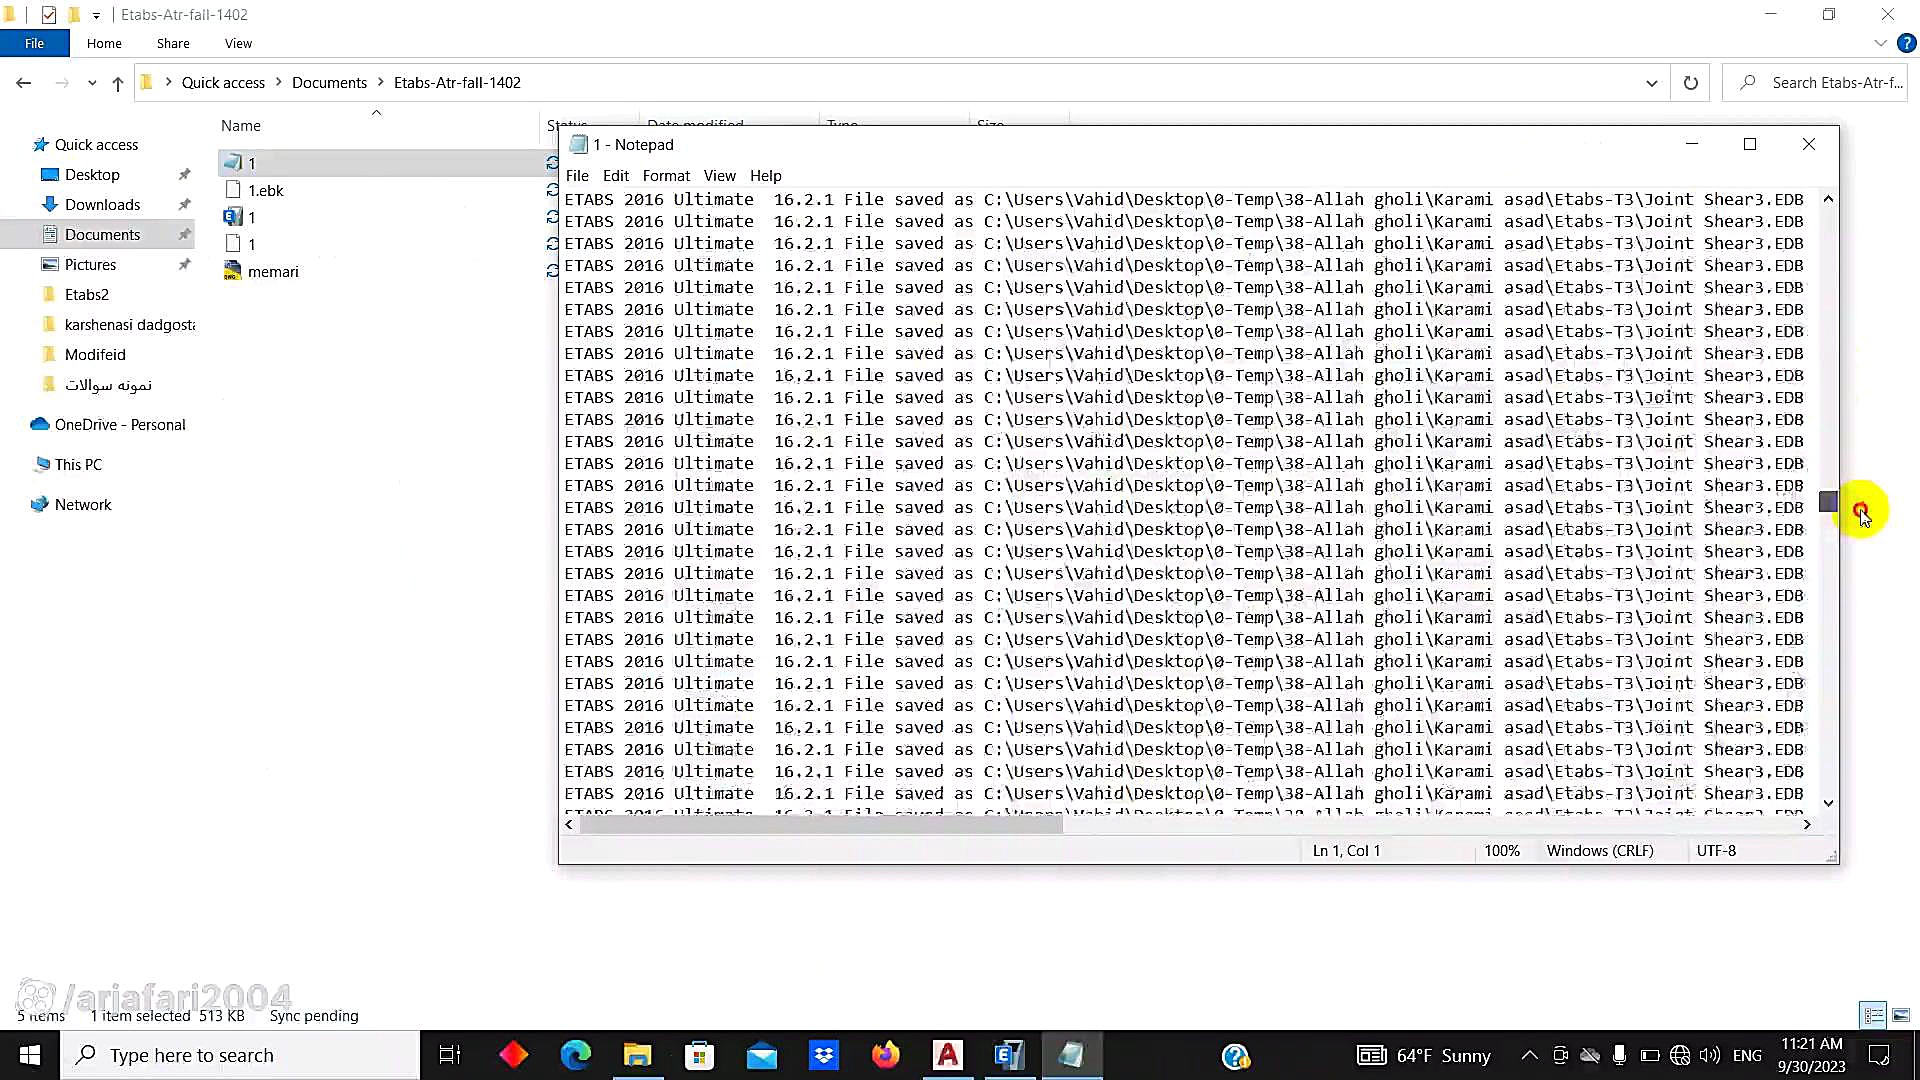Screen dimensions: 1920x1080
Task: Click Quick access in the address path
Action: 223,83
